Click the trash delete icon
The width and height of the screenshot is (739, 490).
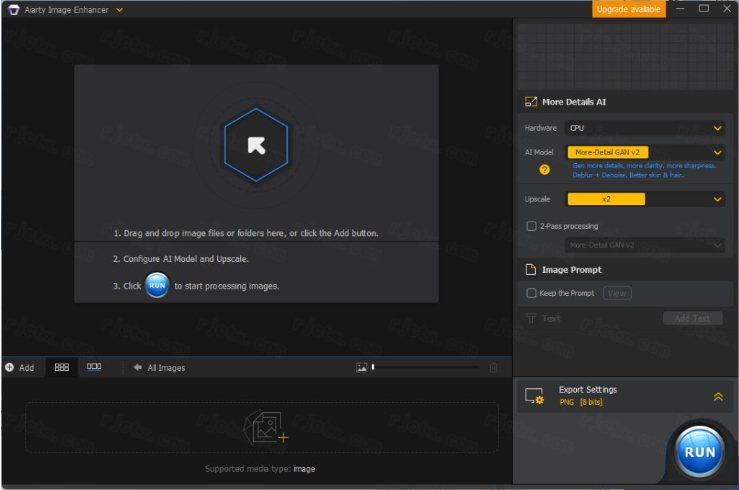coord(493,367)
